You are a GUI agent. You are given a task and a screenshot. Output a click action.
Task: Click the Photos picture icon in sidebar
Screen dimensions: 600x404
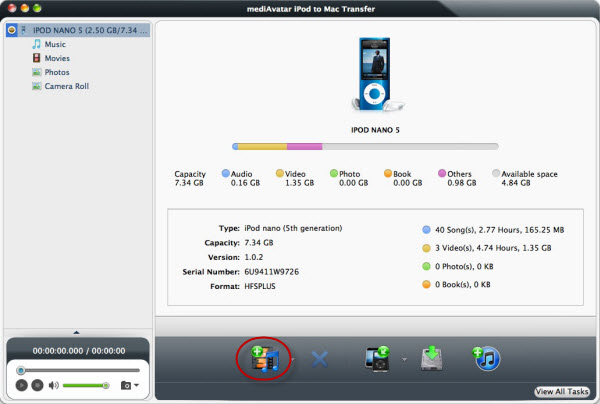37,72
